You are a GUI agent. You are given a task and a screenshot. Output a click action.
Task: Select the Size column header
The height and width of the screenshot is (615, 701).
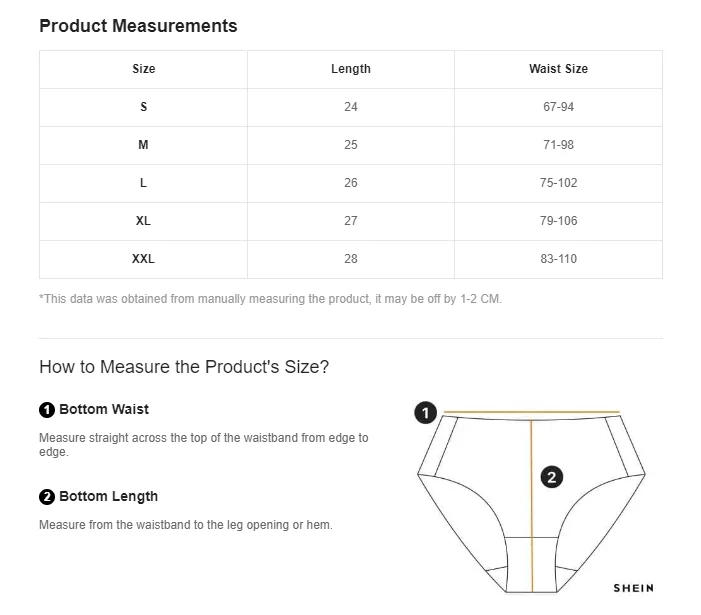pos(144,69)
